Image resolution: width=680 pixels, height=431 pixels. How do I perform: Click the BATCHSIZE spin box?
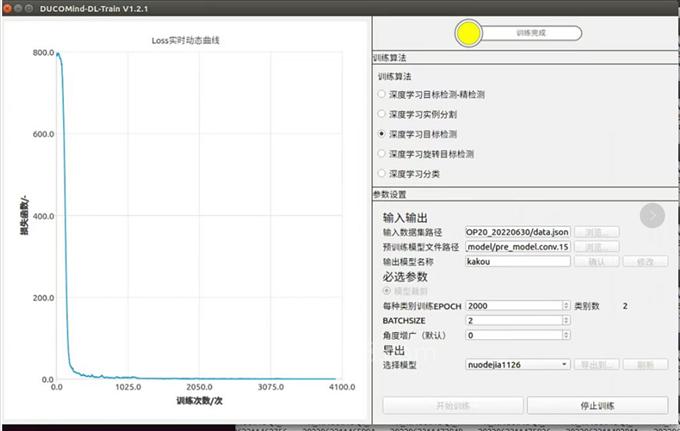[518, 320]
